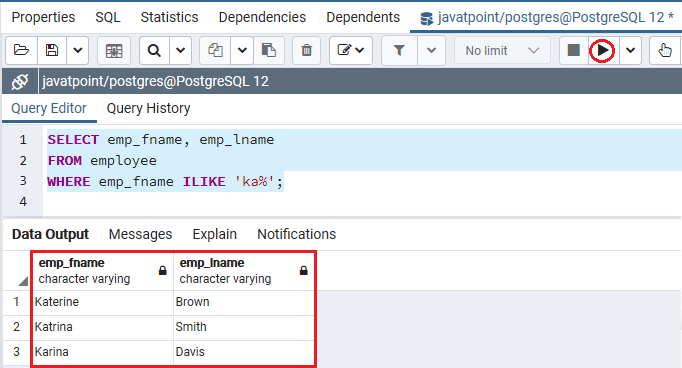Open the Query History tab
682x368 pixels.
pos(148,108)
